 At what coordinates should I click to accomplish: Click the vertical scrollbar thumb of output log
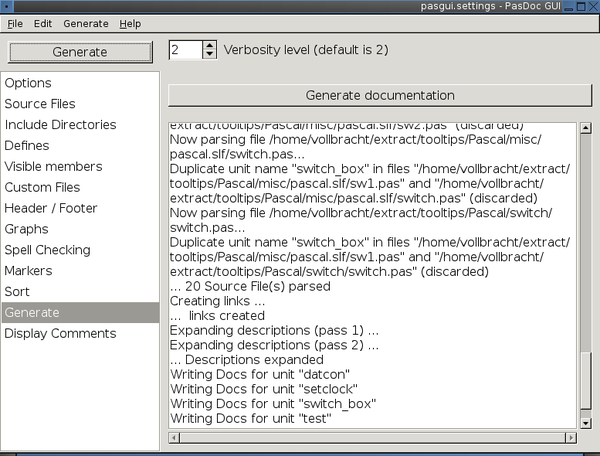[585, 381]
